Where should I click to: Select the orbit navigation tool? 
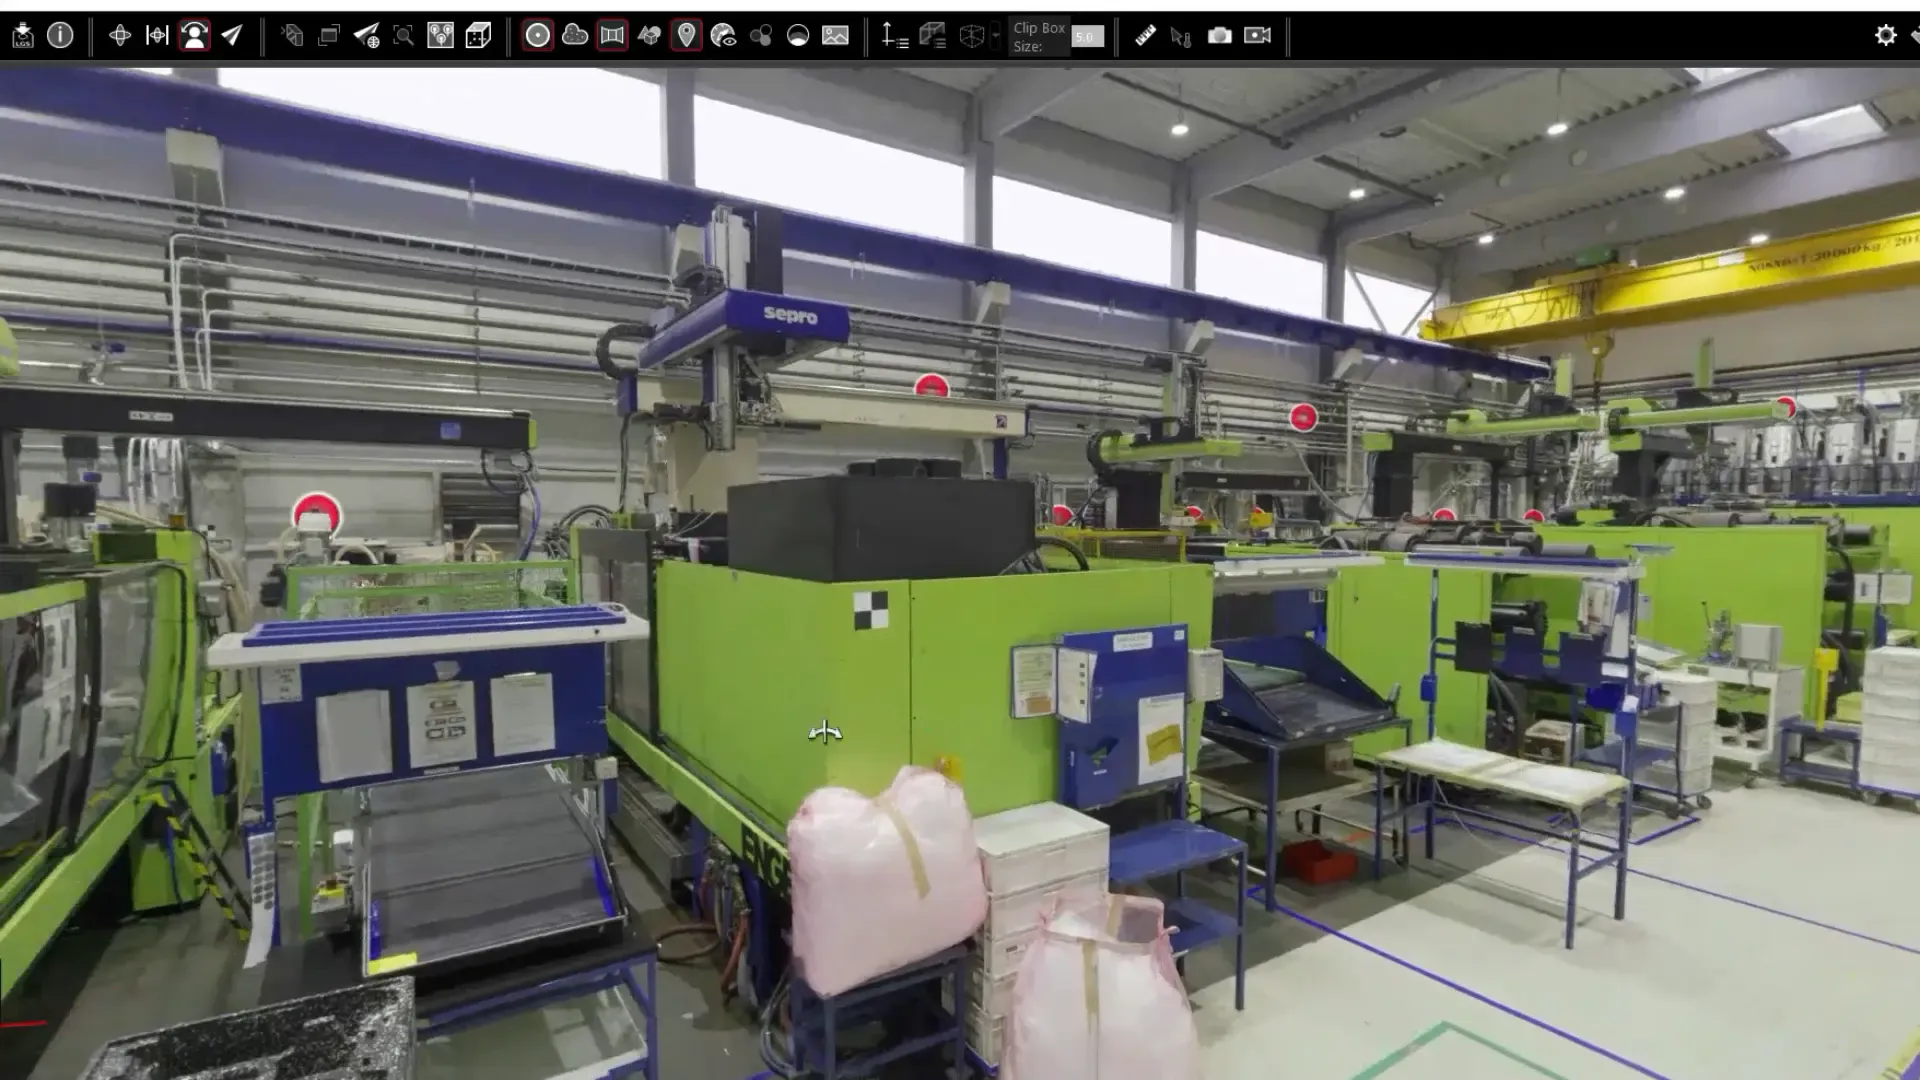point(121,36)
